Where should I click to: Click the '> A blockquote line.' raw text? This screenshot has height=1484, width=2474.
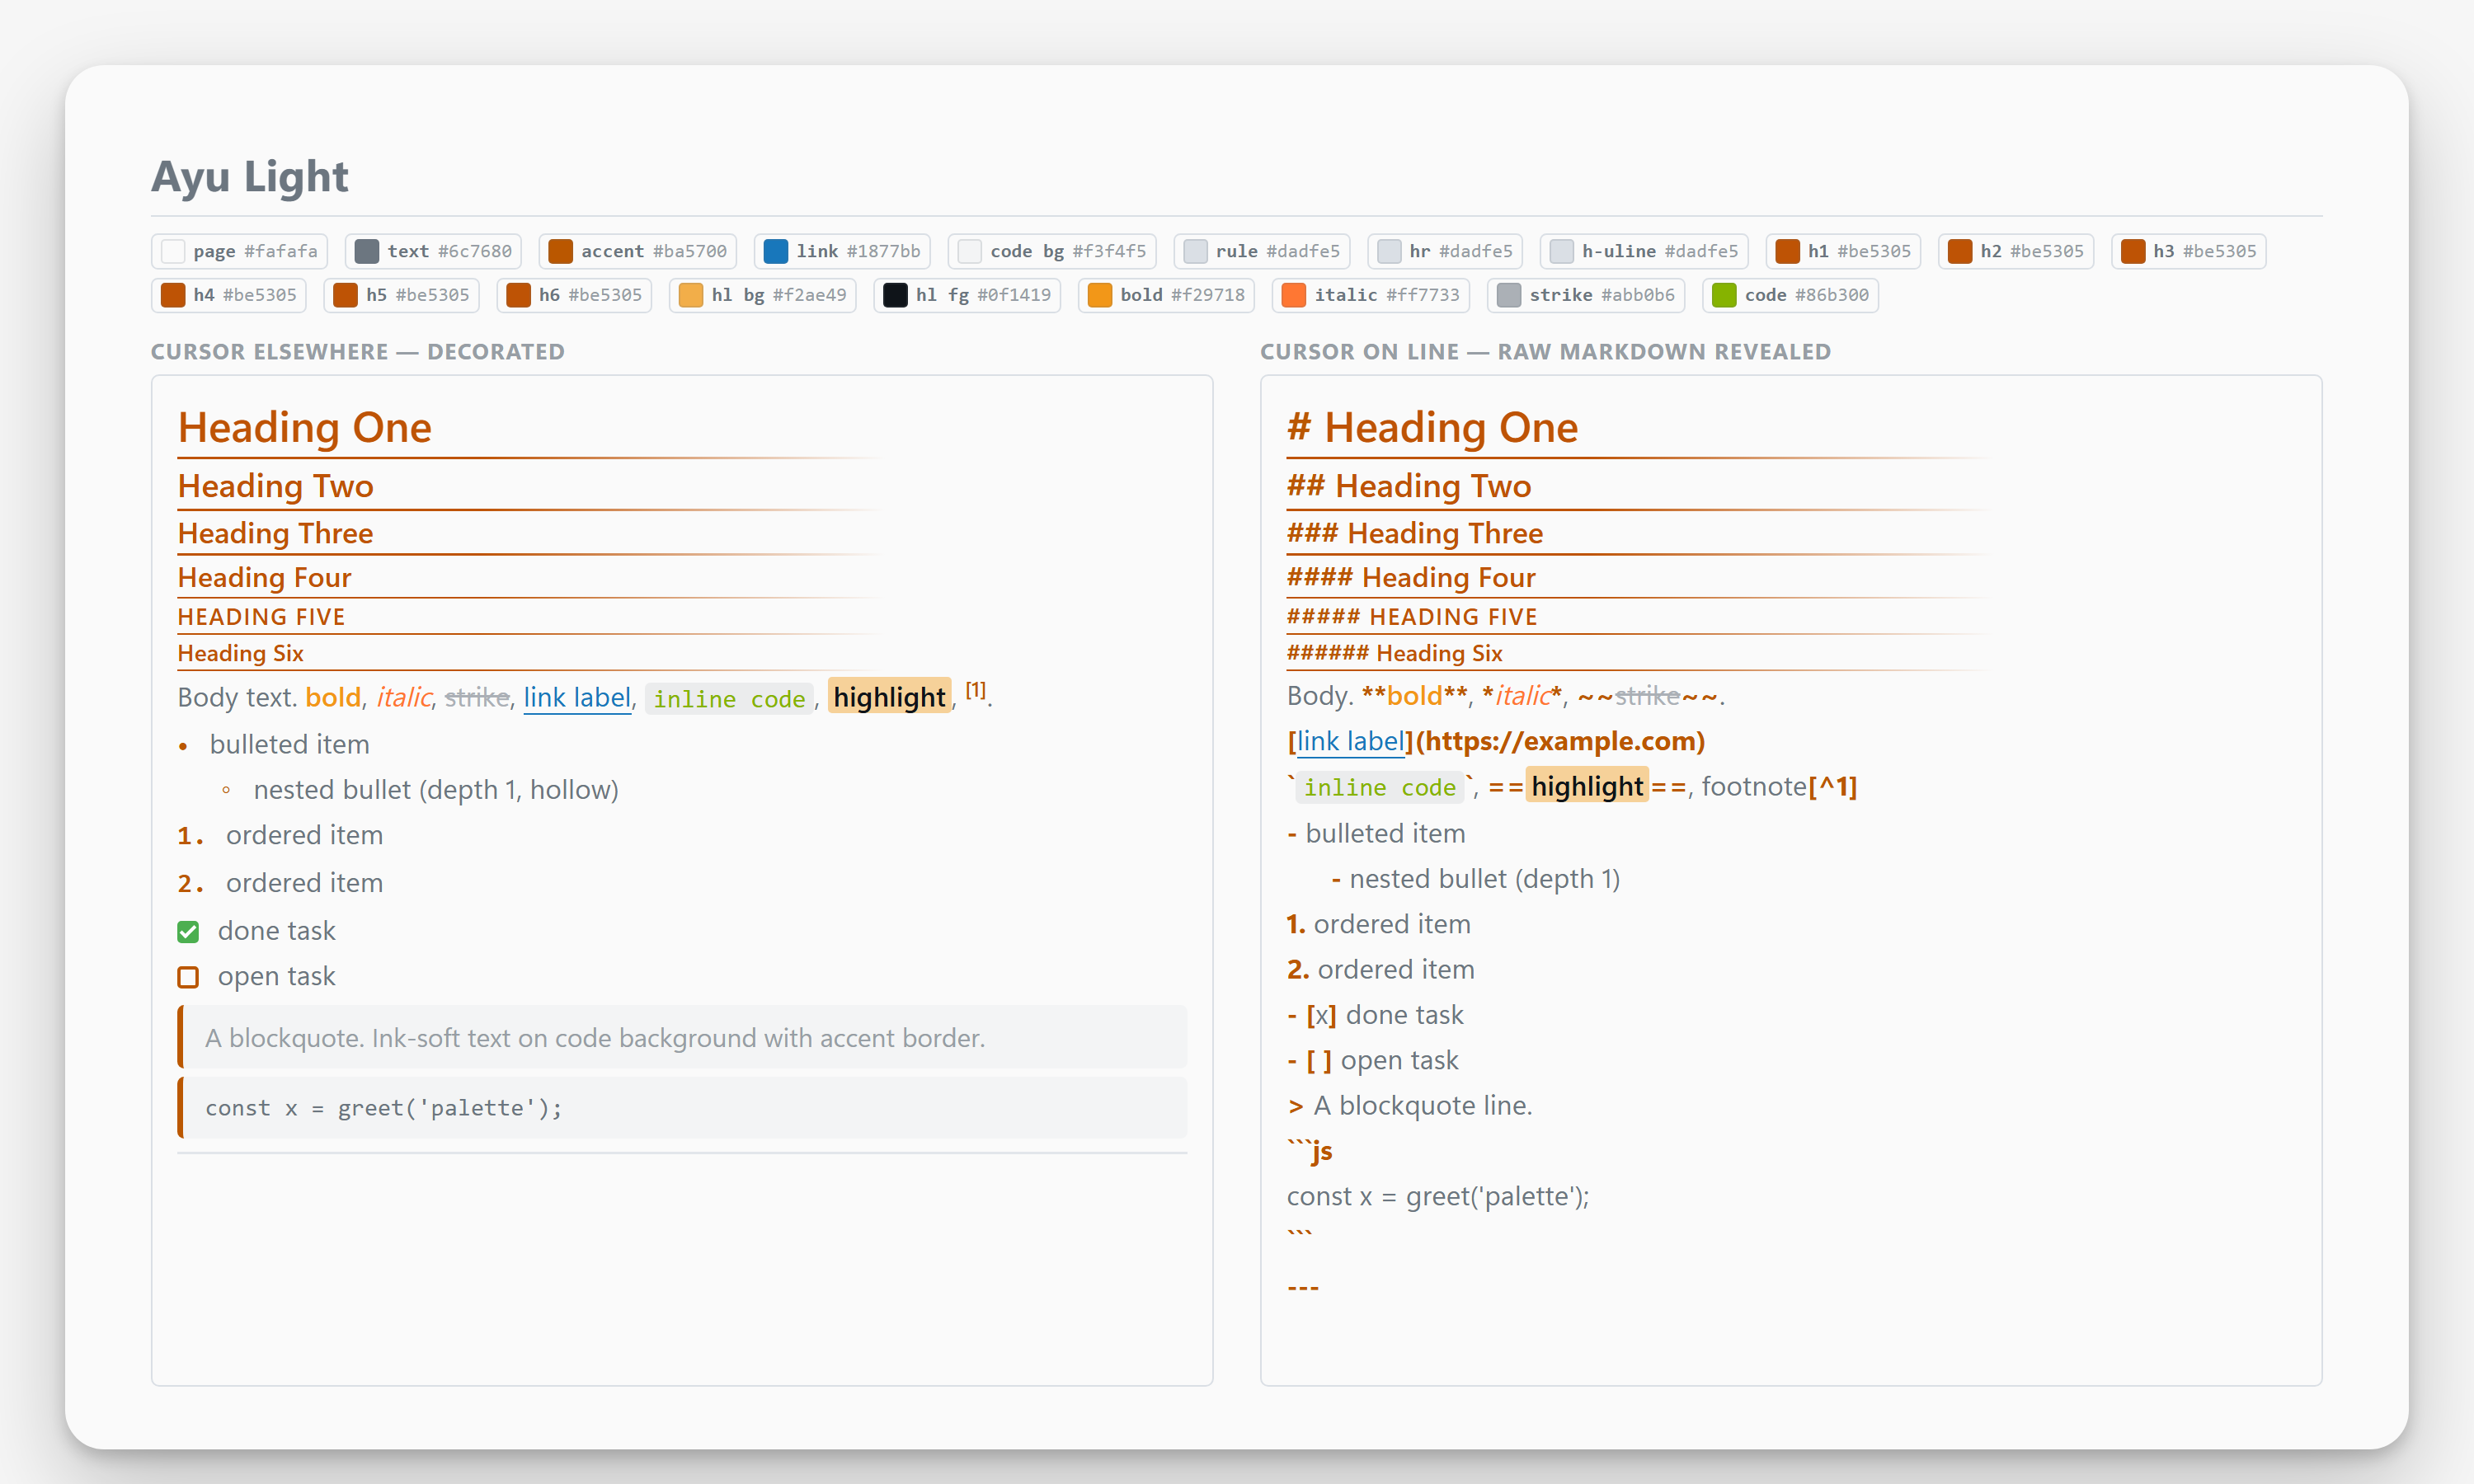[1409, 1106]
